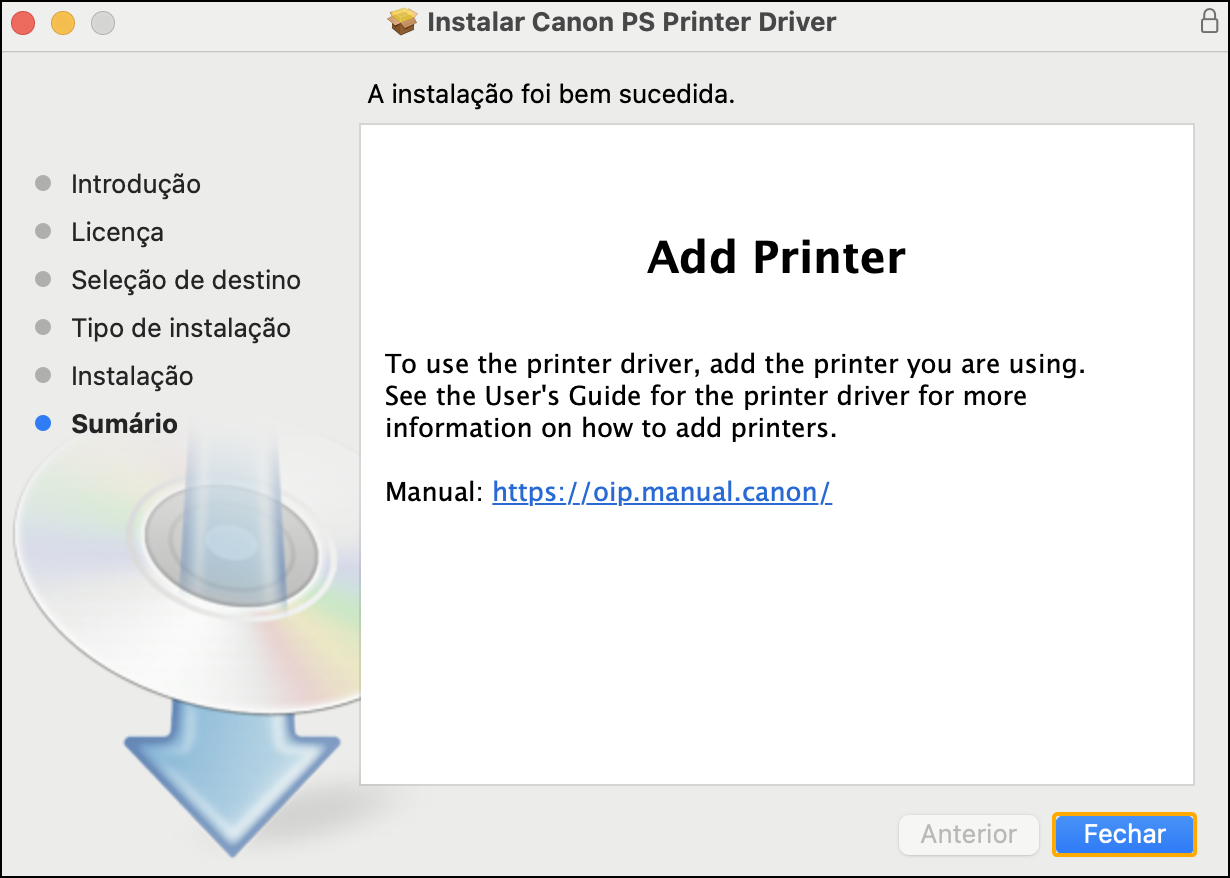Viewport: 1230px width, 878px height.
Task: Click the window title Instalar Canon PS Printer Driver
Action: (x=632, y=22)
